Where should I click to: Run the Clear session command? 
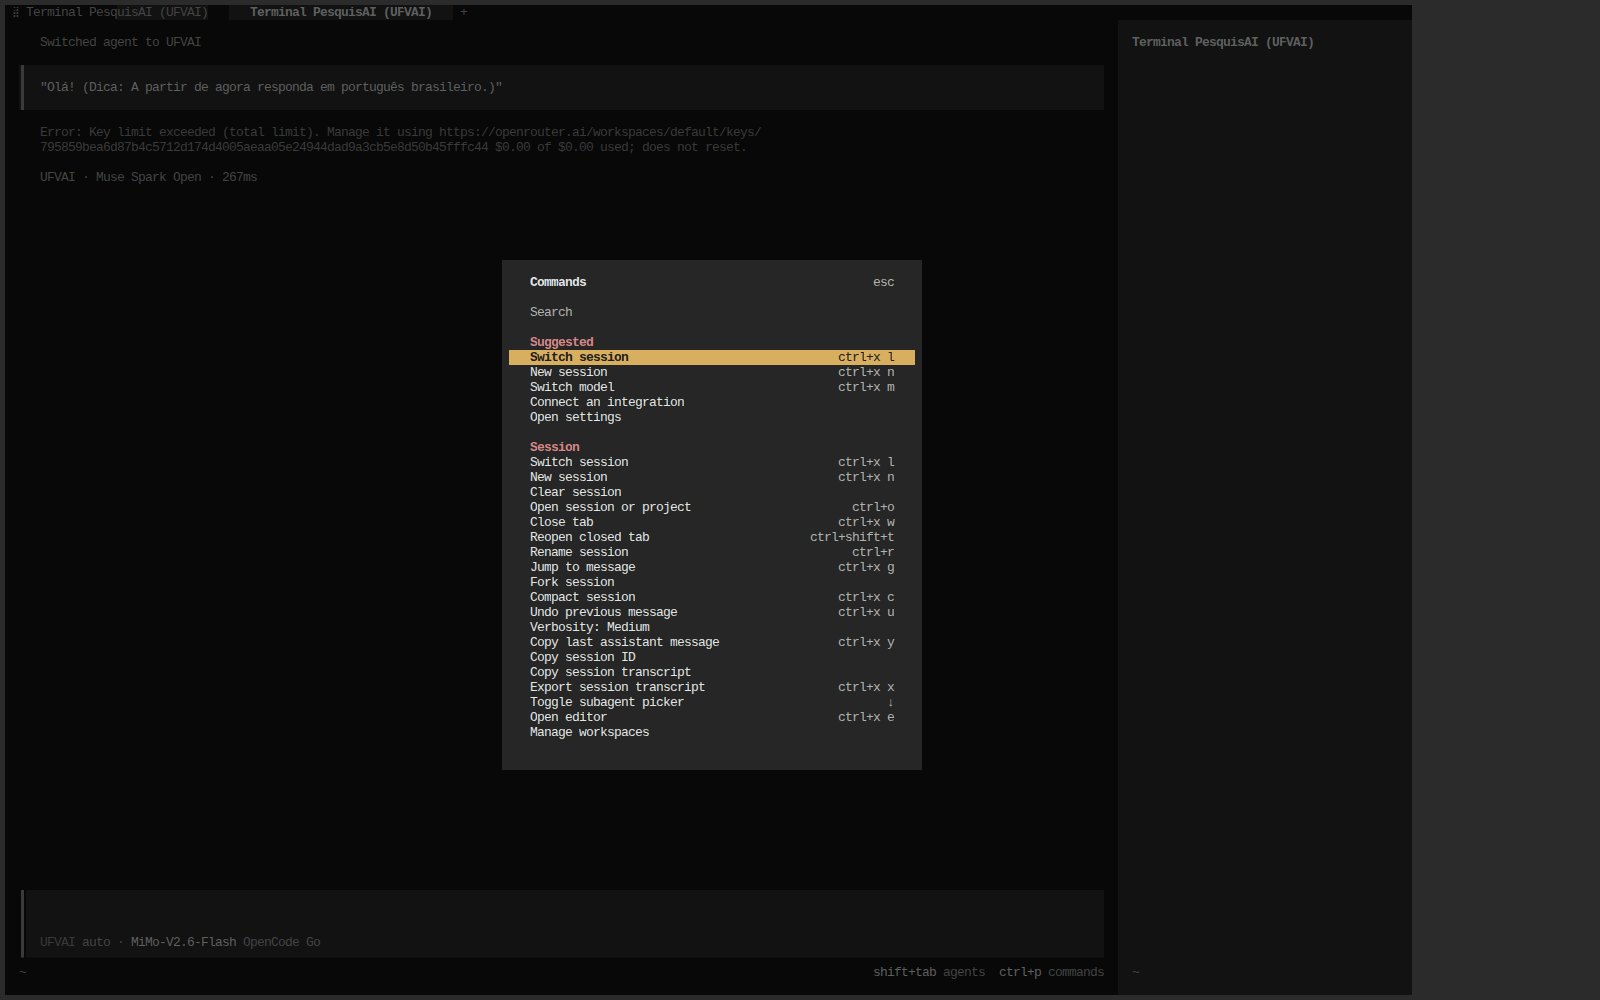(711, 492)
